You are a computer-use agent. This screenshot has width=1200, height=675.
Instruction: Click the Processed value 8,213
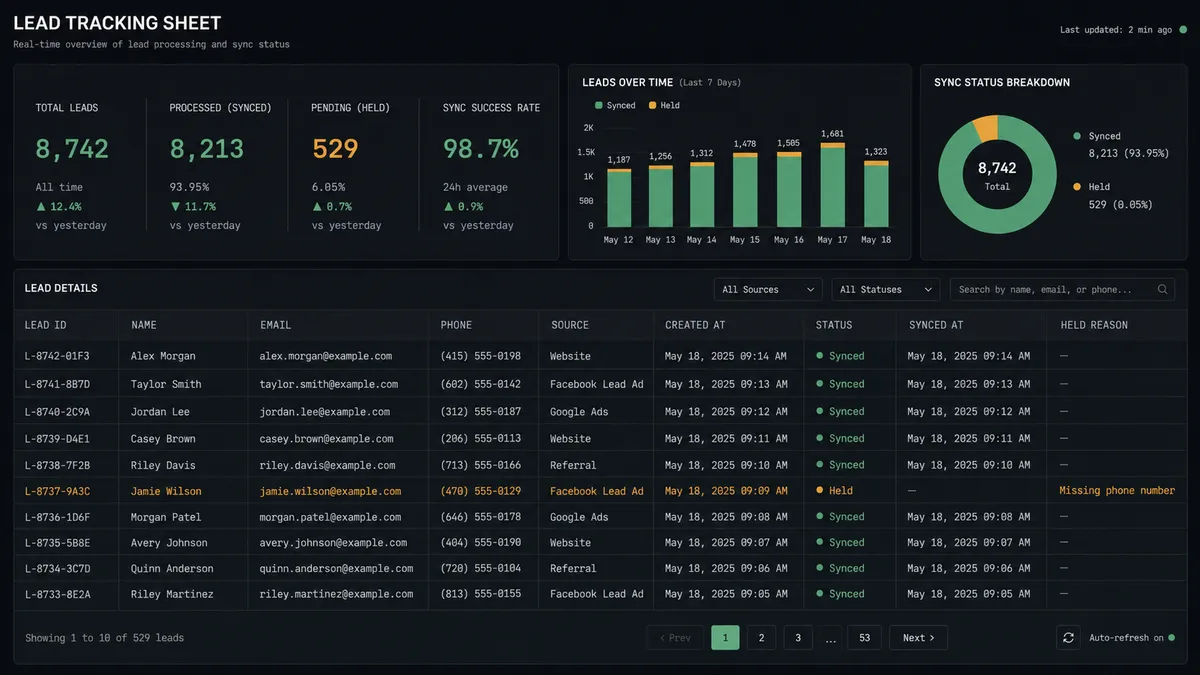pyautogui.click(x=207, y=149)
